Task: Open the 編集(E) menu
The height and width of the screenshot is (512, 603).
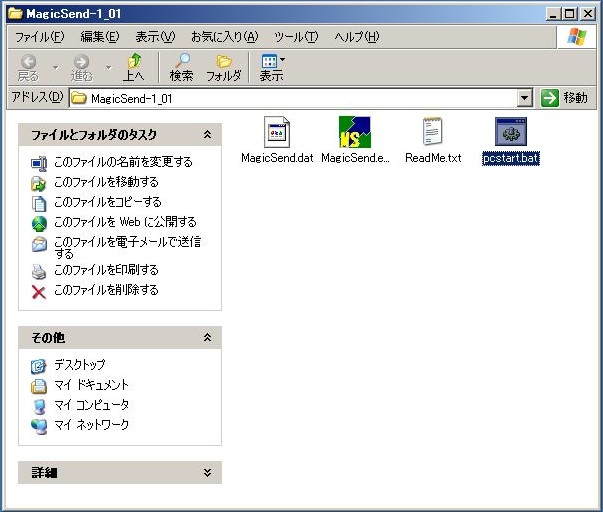Action: click(100, 37)
